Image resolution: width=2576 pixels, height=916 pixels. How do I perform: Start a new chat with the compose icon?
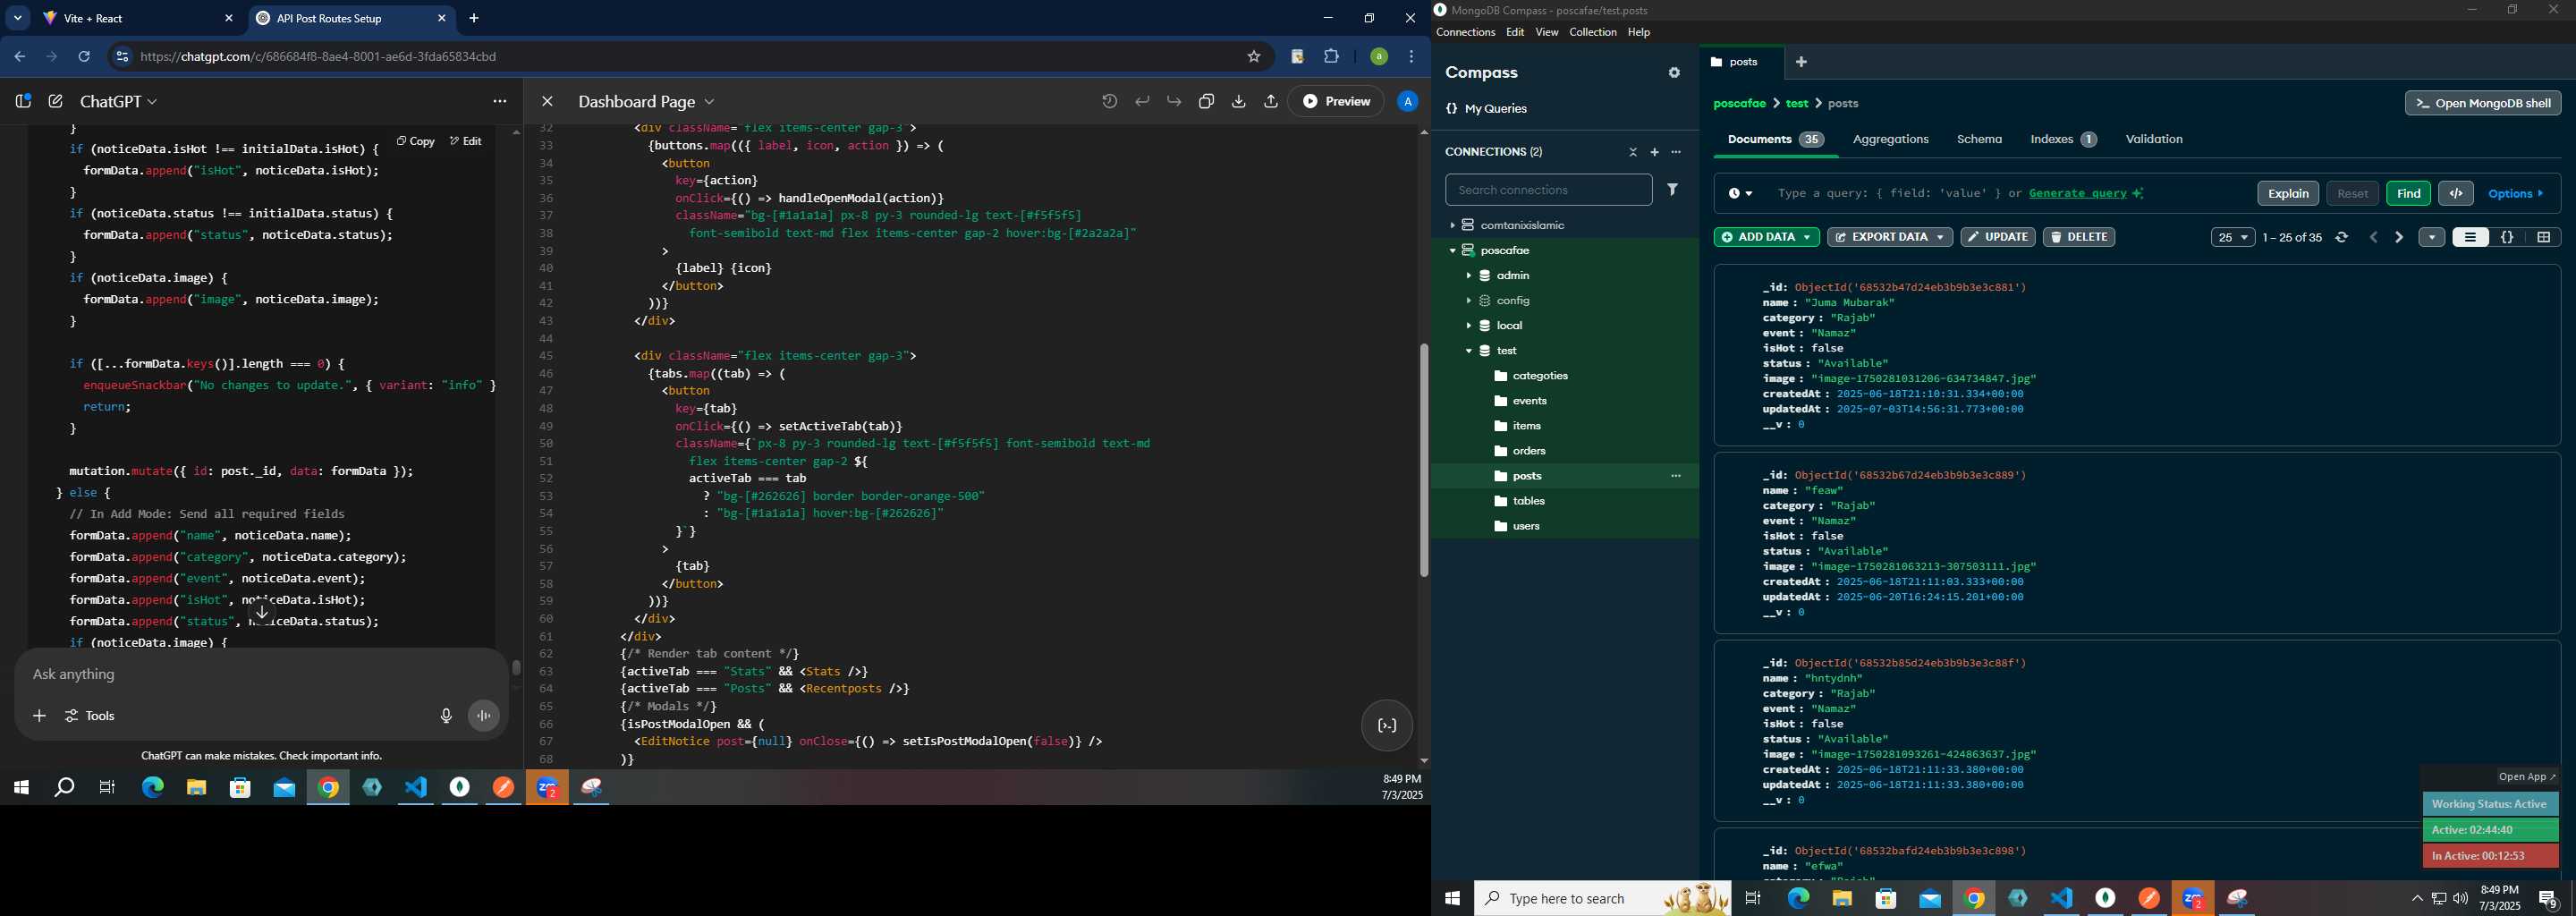tap(56, 101)
